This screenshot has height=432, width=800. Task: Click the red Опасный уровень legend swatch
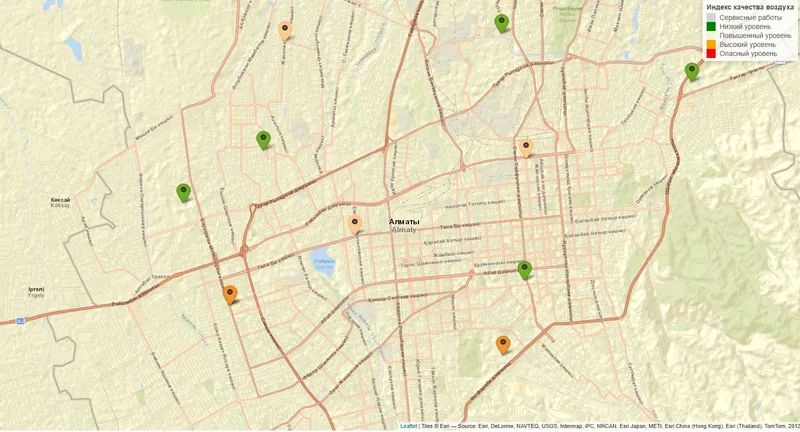[711, 54]
